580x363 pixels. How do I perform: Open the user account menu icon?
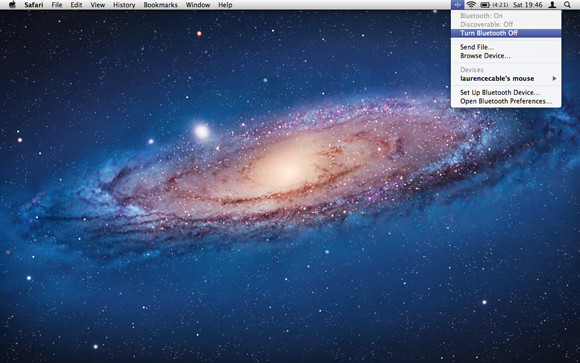(552, 5)
